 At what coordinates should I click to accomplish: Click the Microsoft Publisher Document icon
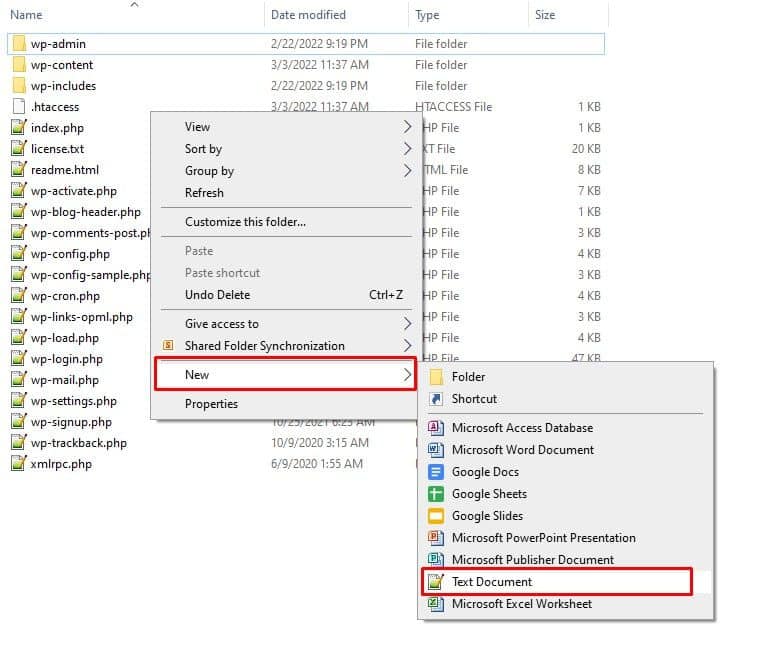(x=435, y=560)
